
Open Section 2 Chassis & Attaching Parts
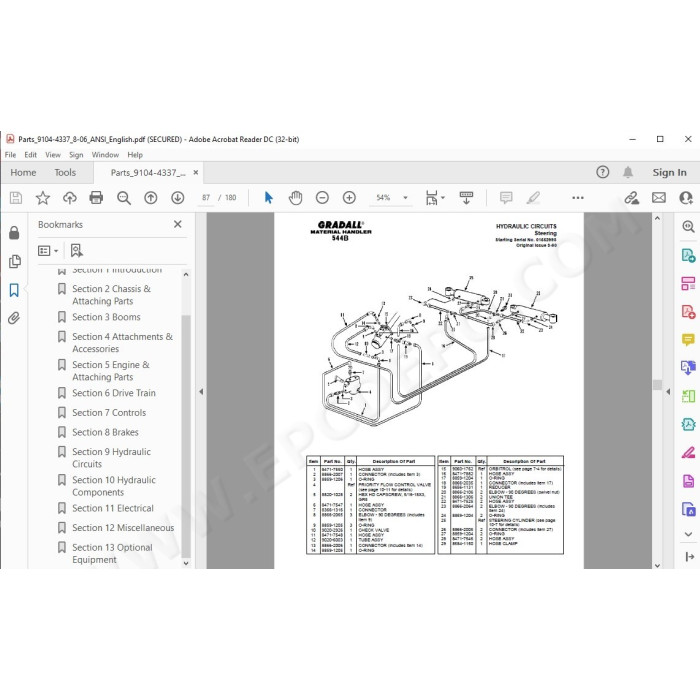click(x=112, y=295)
